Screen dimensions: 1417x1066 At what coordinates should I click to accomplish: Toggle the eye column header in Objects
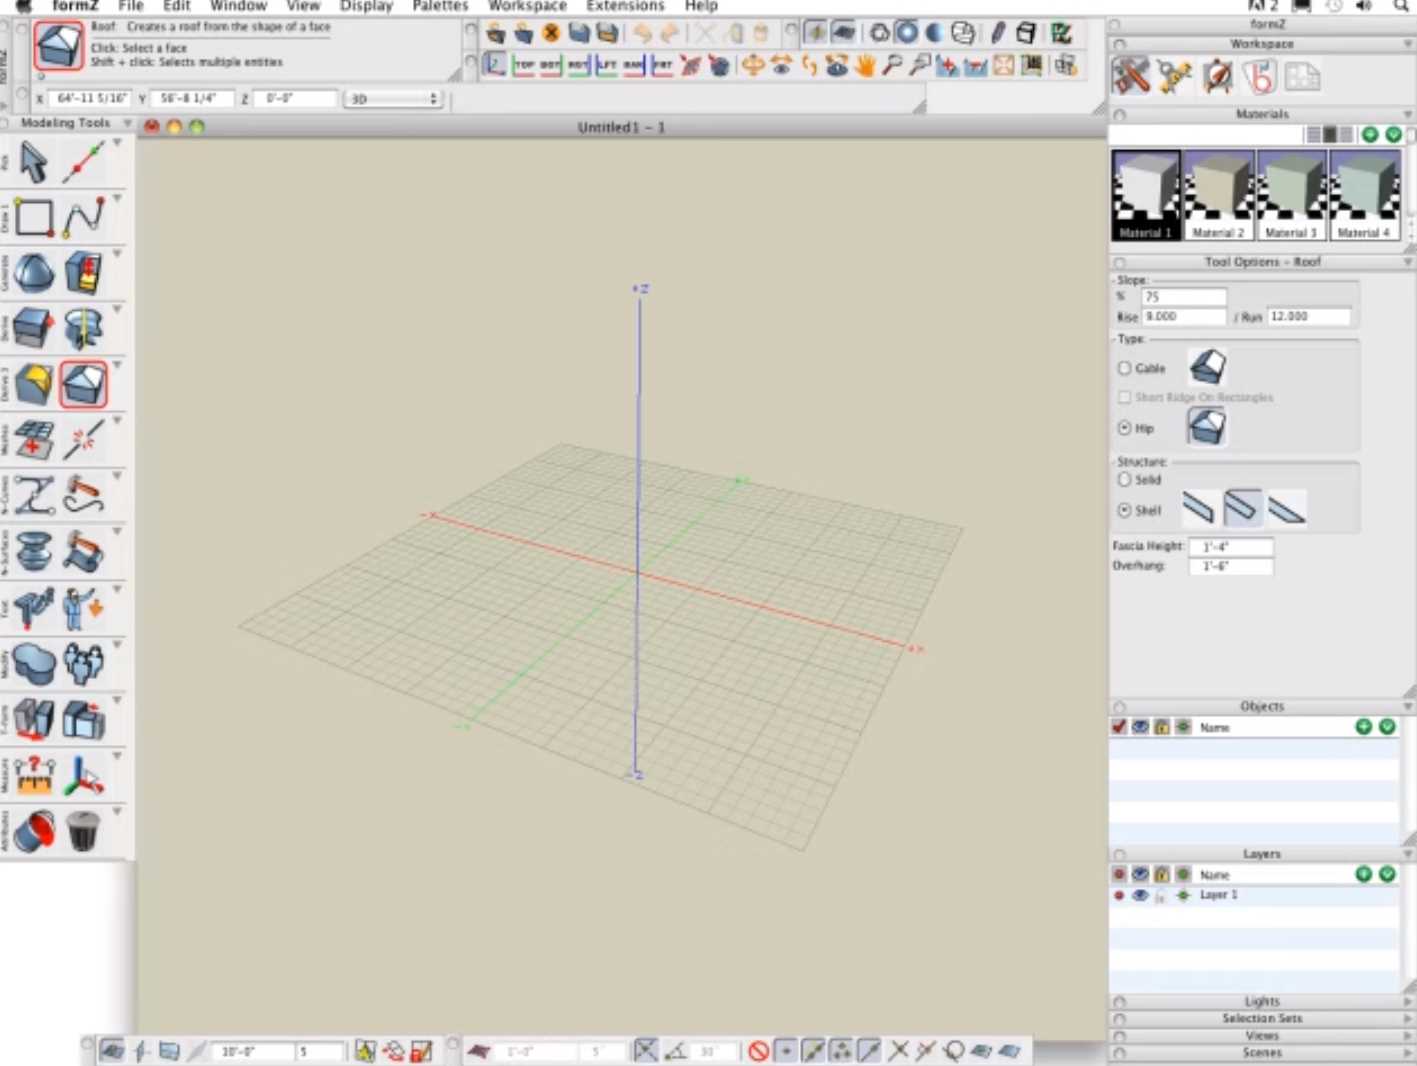(x=1140, y=727)
